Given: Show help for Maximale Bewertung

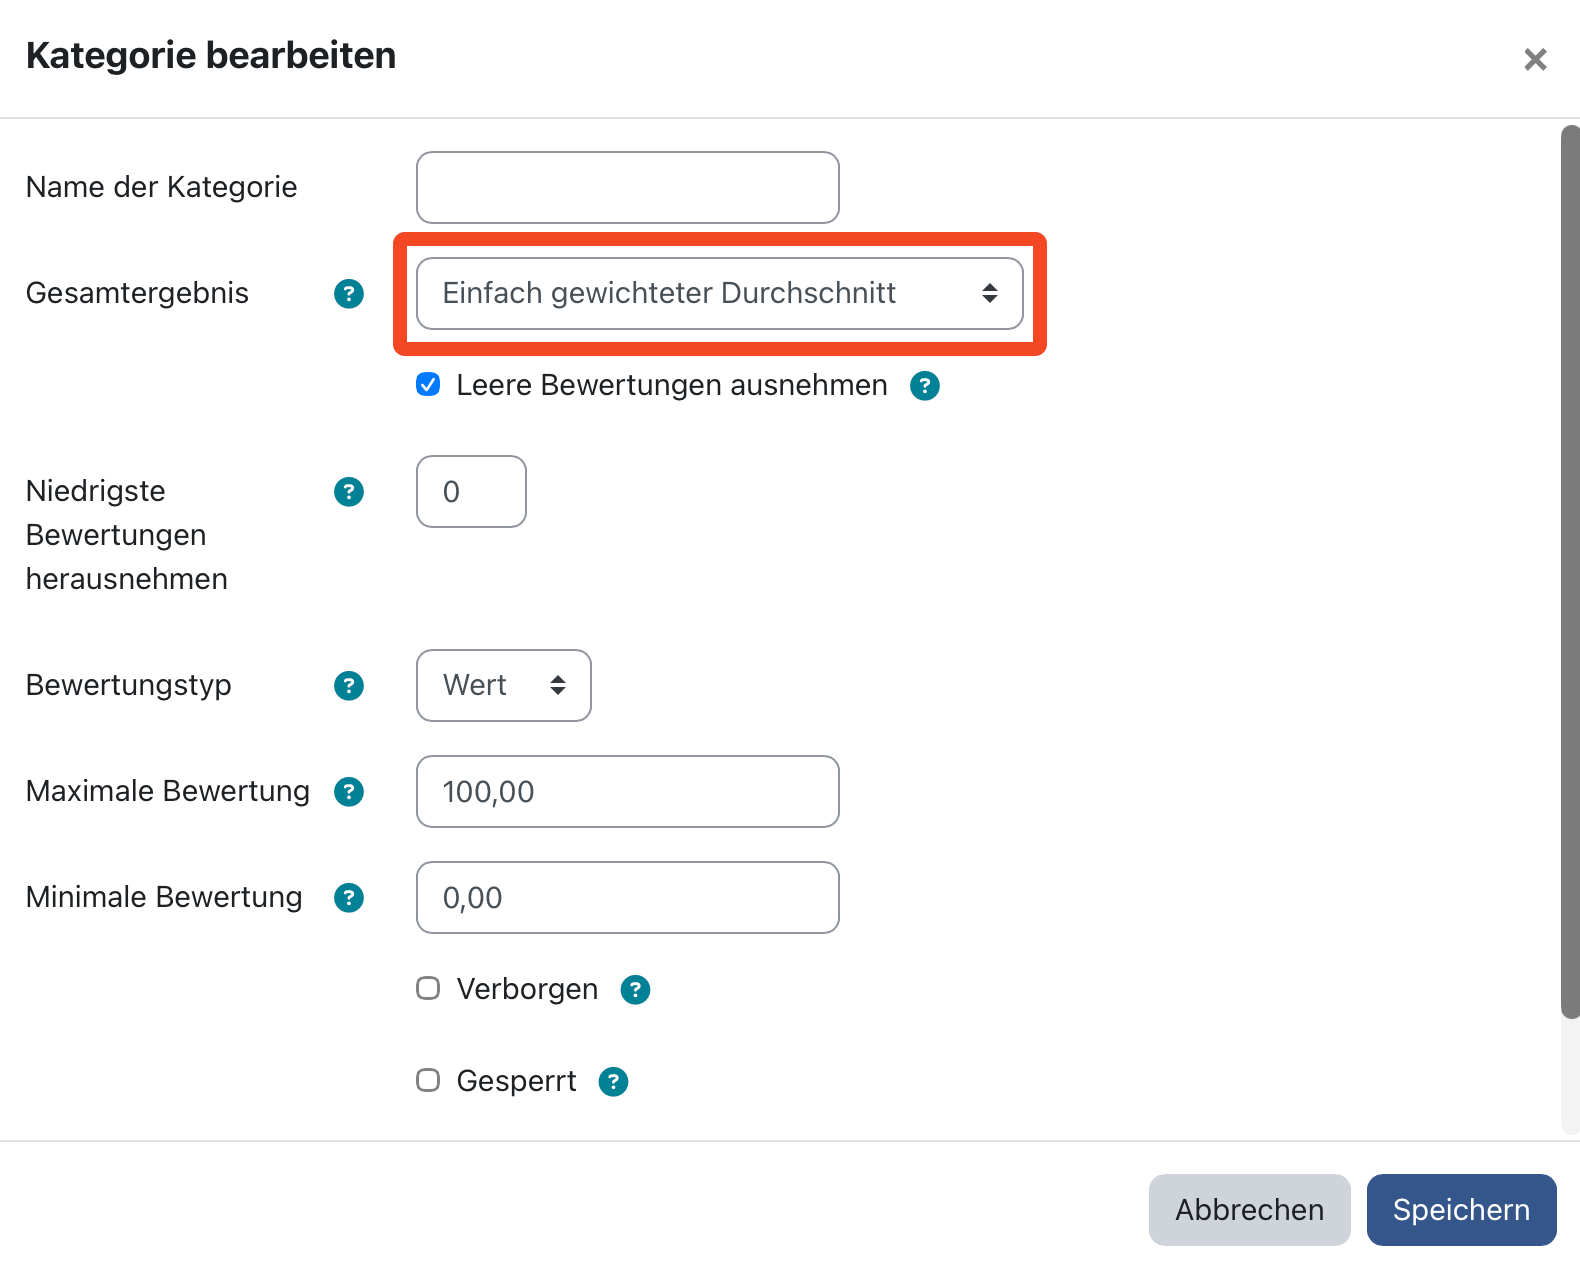Looking at the screenshot, I should [x=349, y=792].
